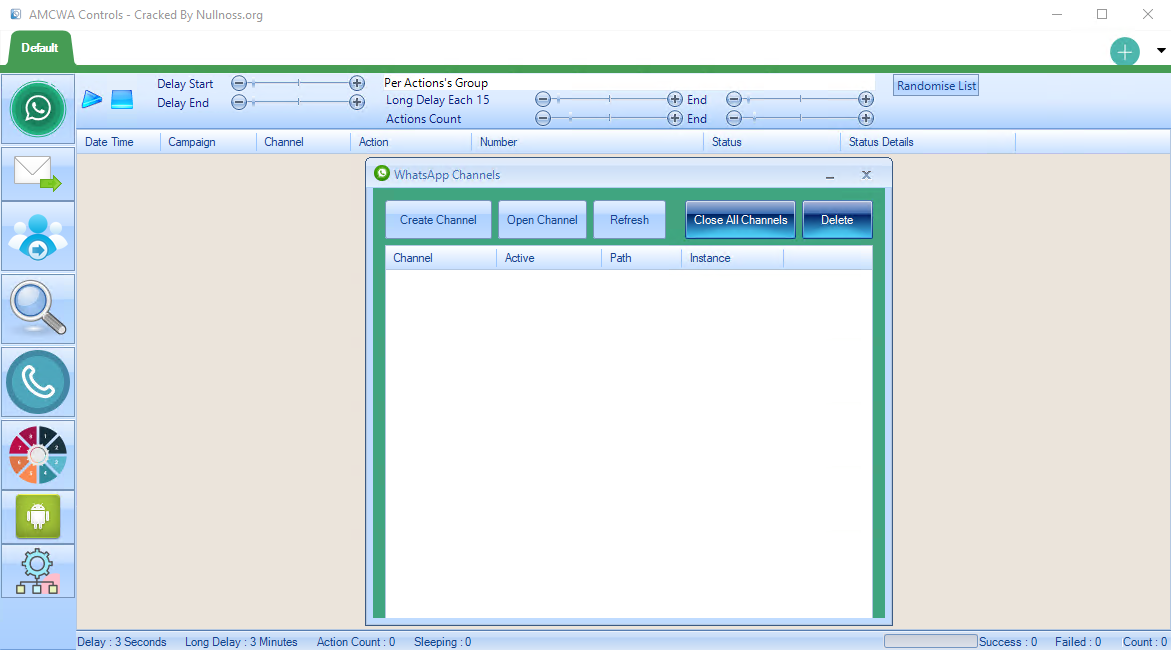Open the contacts group transfer sidebar icon
This screenshot has width=1171, height=650.
pos(38,237)
